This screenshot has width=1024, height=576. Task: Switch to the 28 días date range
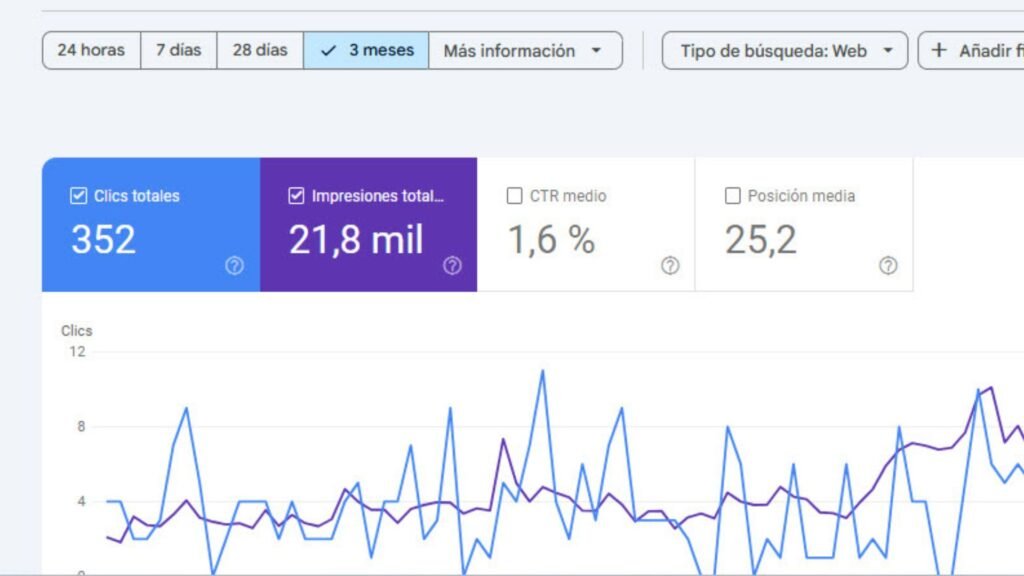click(259, 50)
